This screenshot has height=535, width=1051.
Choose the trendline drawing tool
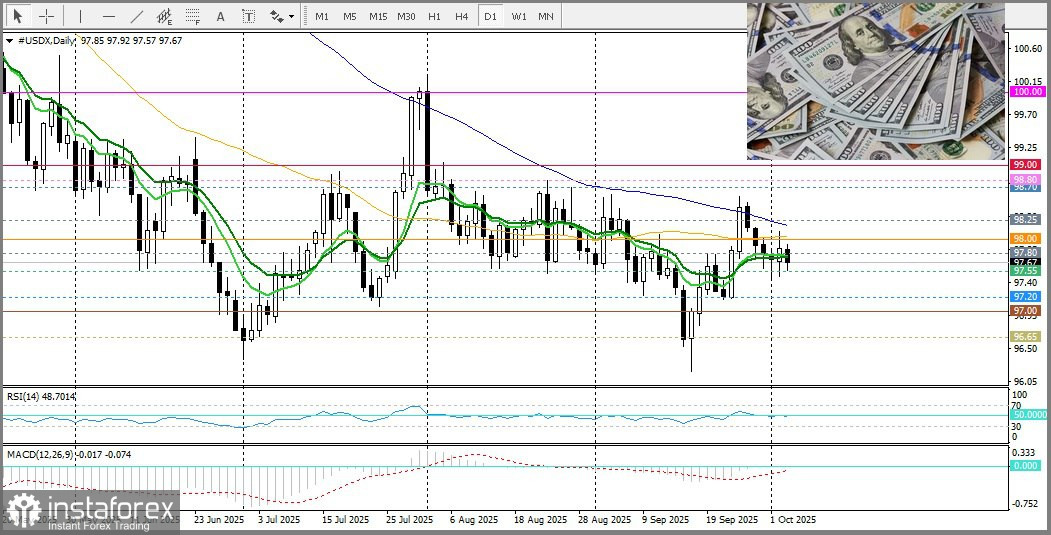(137, 16)
